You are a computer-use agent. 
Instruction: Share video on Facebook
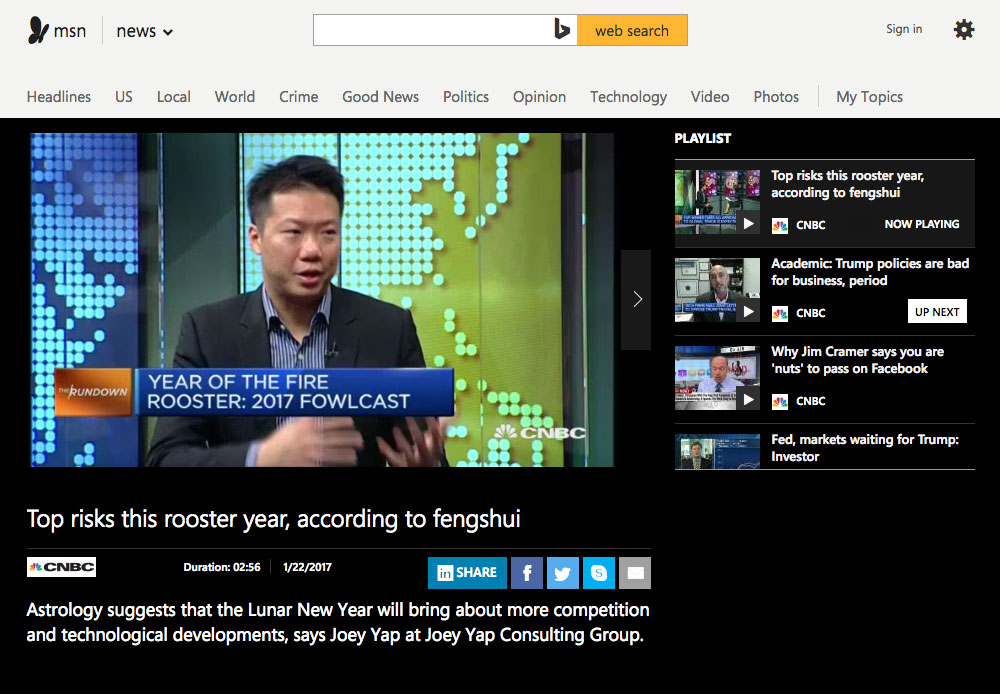527,573
